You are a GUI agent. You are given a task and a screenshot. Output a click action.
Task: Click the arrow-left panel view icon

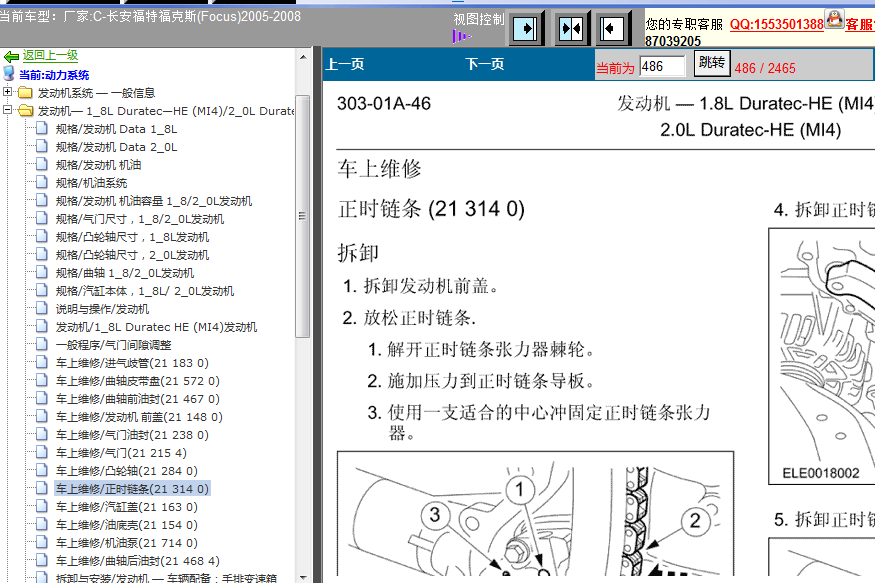(613, 28)
